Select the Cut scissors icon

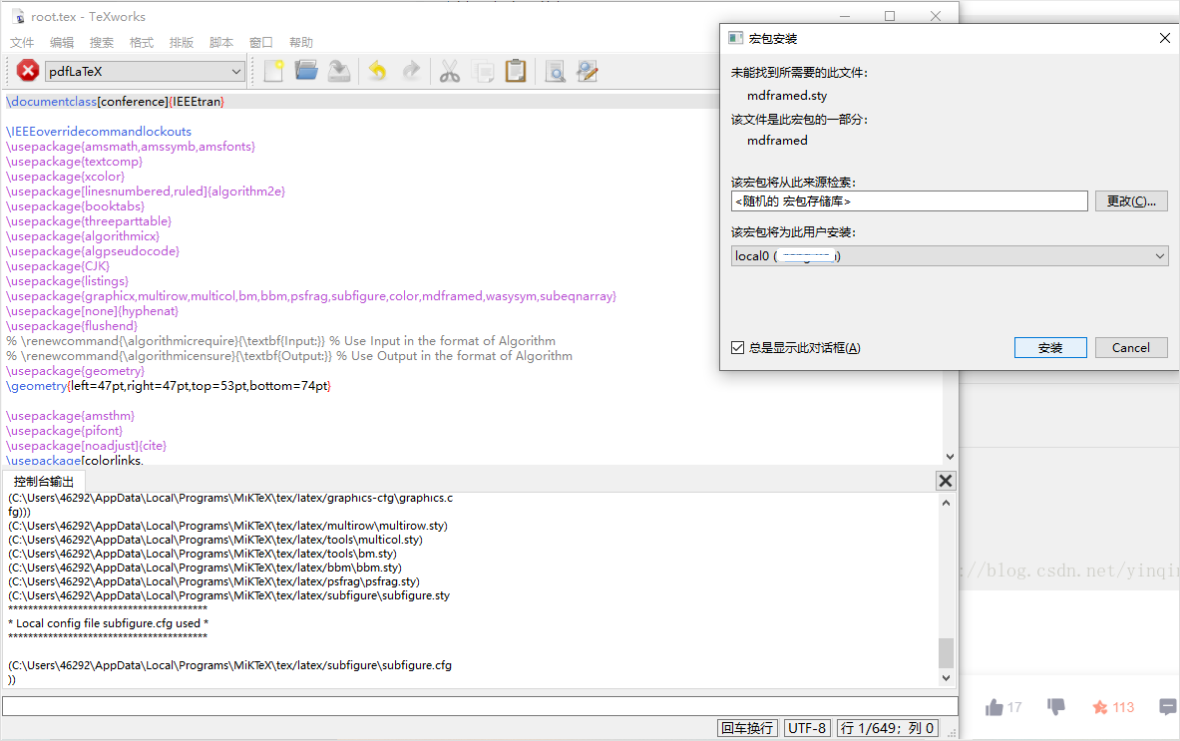[x=449, y=70]
